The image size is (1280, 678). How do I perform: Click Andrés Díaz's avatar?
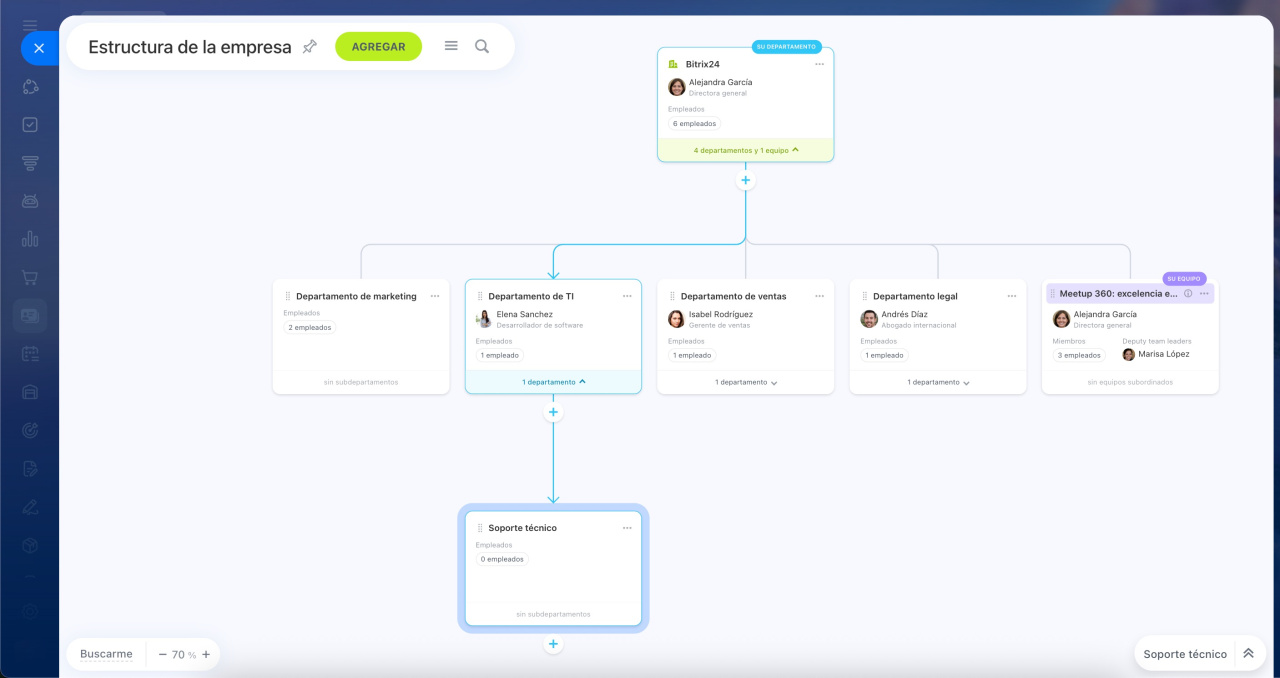coord(869,319)
